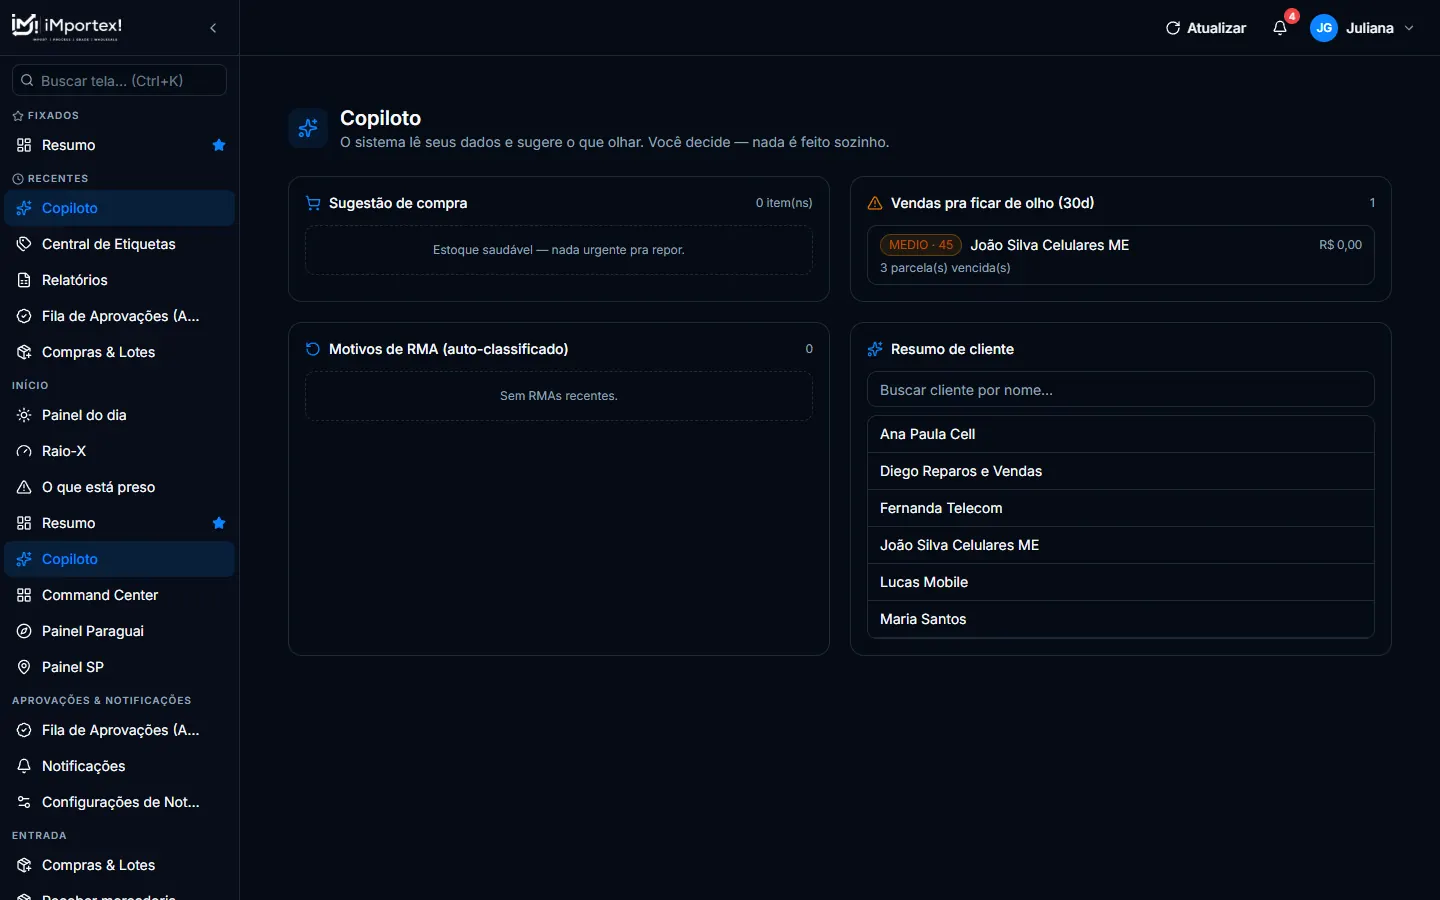1440x900 pixels.
Task: Open Fila de Aprovações under Recentes
Action: 119,316
